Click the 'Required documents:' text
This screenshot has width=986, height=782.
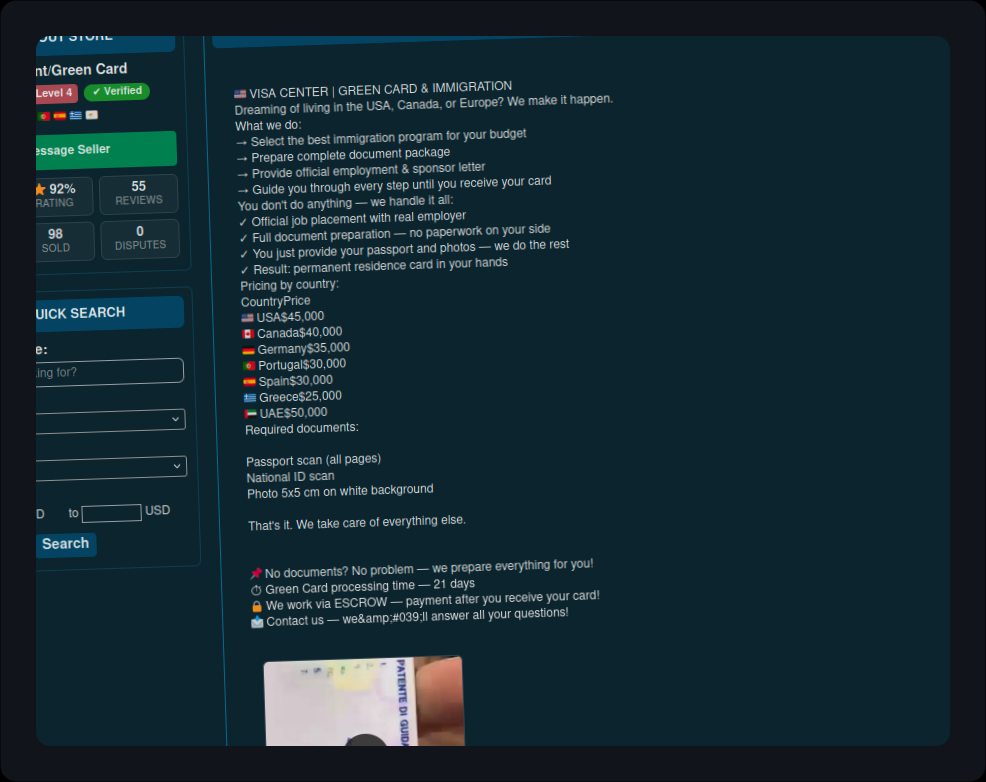[302, 429]
